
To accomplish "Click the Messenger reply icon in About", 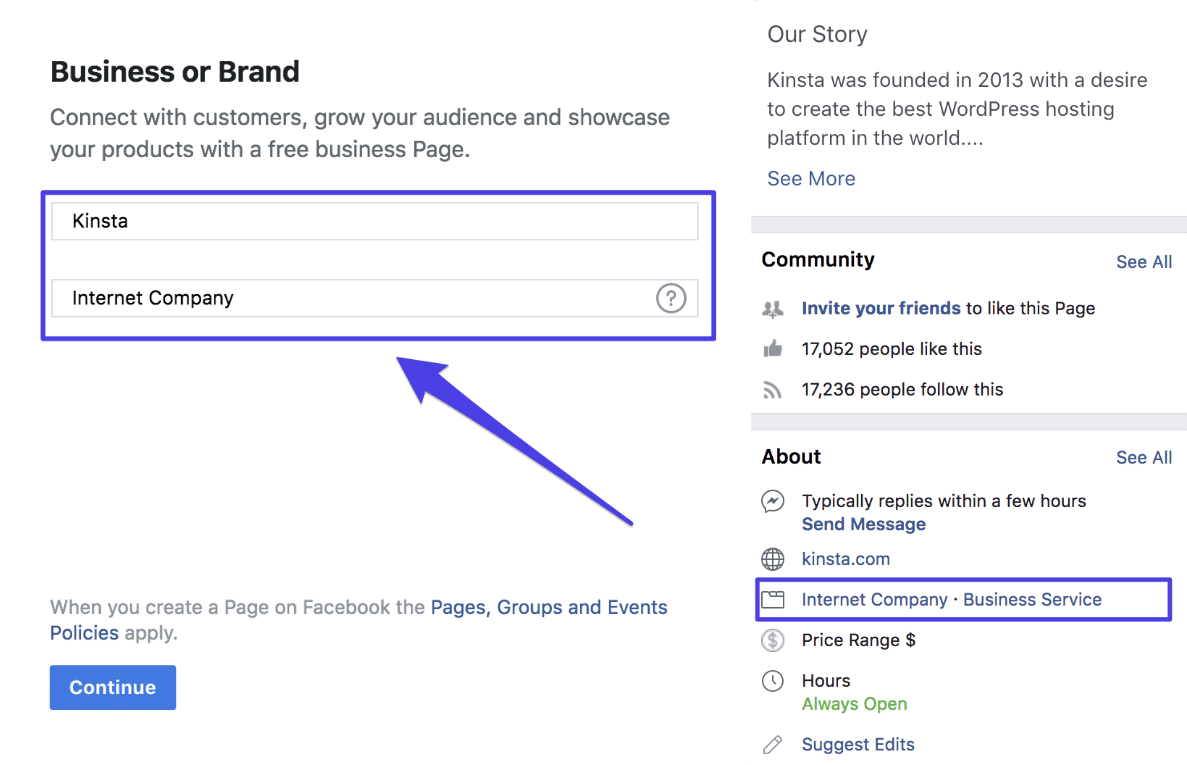I will point(772,501).
